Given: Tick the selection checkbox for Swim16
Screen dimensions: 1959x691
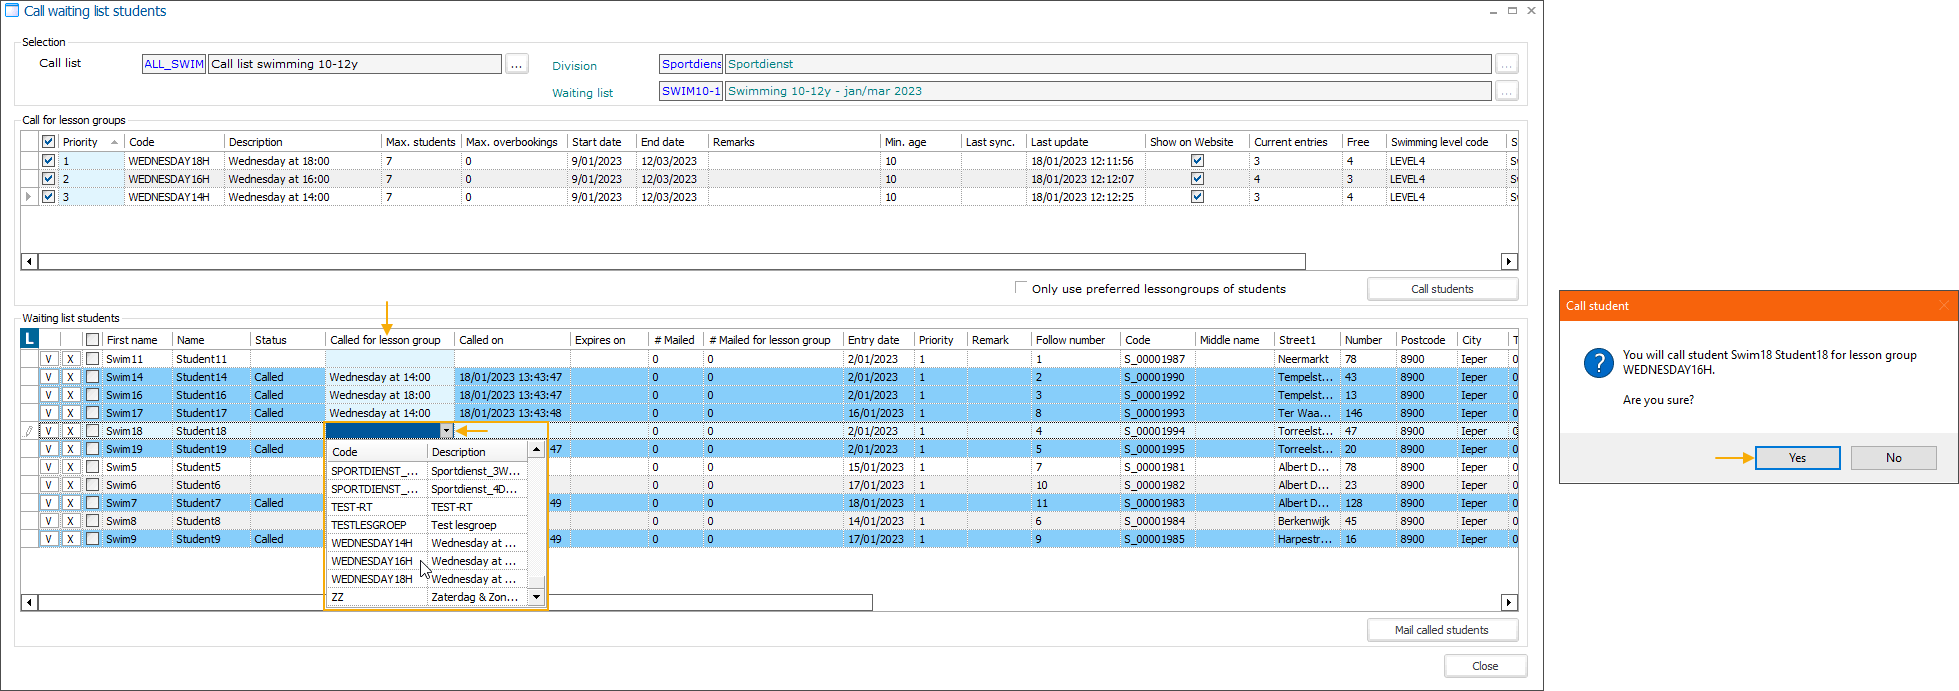Looking at the screenshot, I should click(x=92, y=395).
